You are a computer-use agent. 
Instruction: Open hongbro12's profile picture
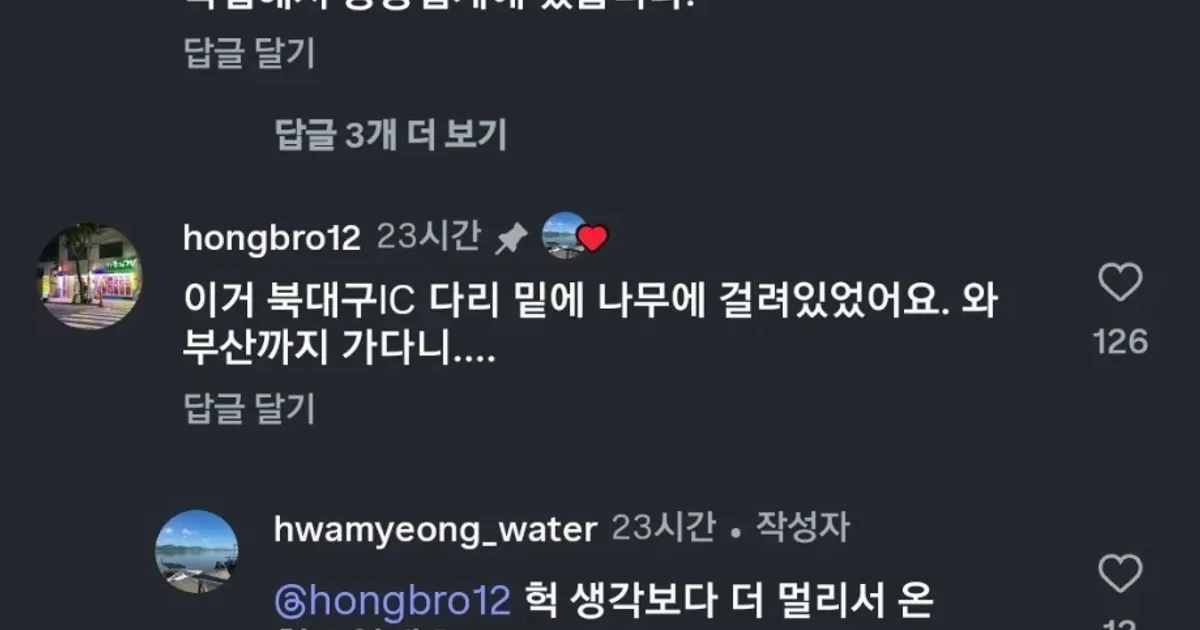[90, 276]
